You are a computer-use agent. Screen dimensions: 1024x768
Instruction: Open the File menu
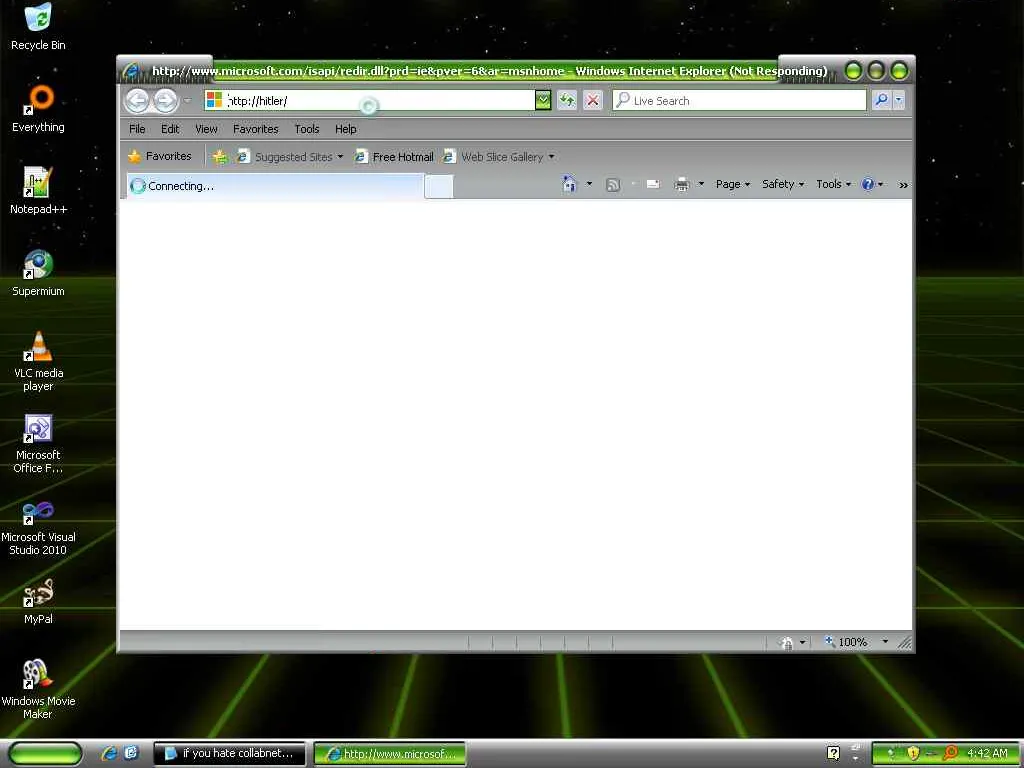pyautogui.click(x=137, y=129)
